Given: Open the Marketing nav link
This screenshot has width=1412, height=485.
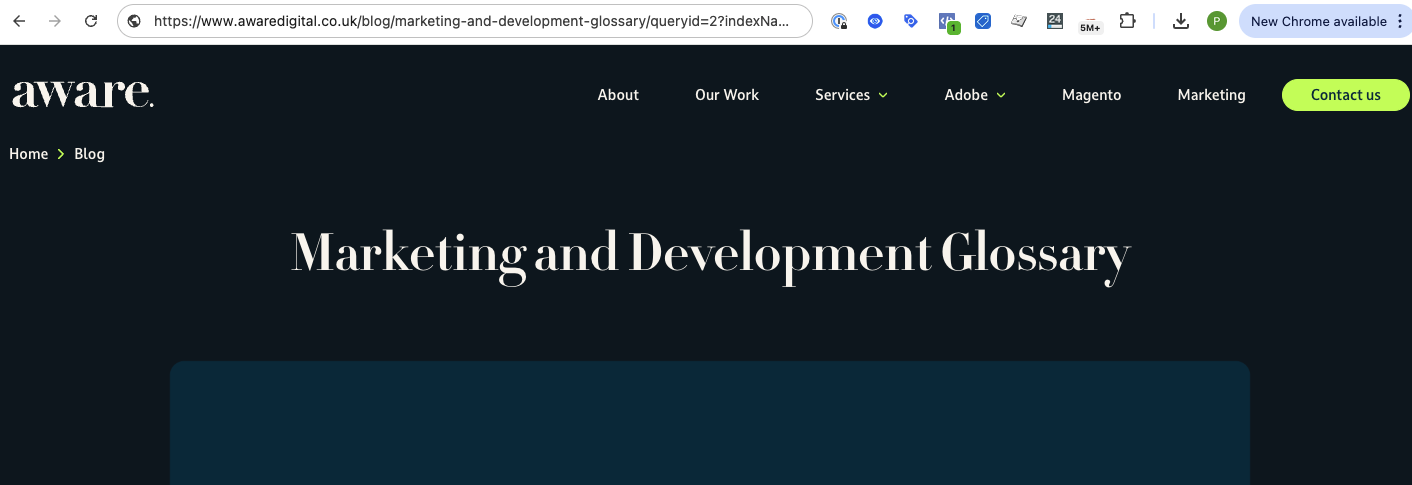Looking at the screenshot, I should pos(1212,95).
